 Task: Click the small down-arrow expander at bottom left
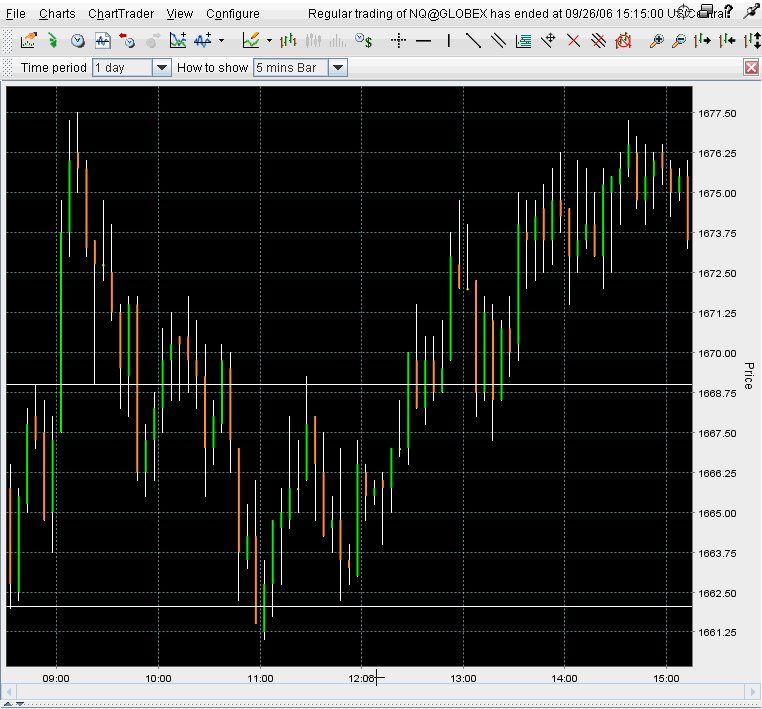coord(20,704)
